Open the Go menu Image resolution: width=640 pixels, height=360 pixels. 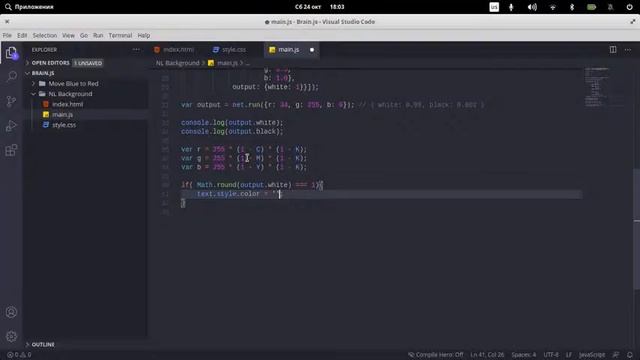[84, 36]
